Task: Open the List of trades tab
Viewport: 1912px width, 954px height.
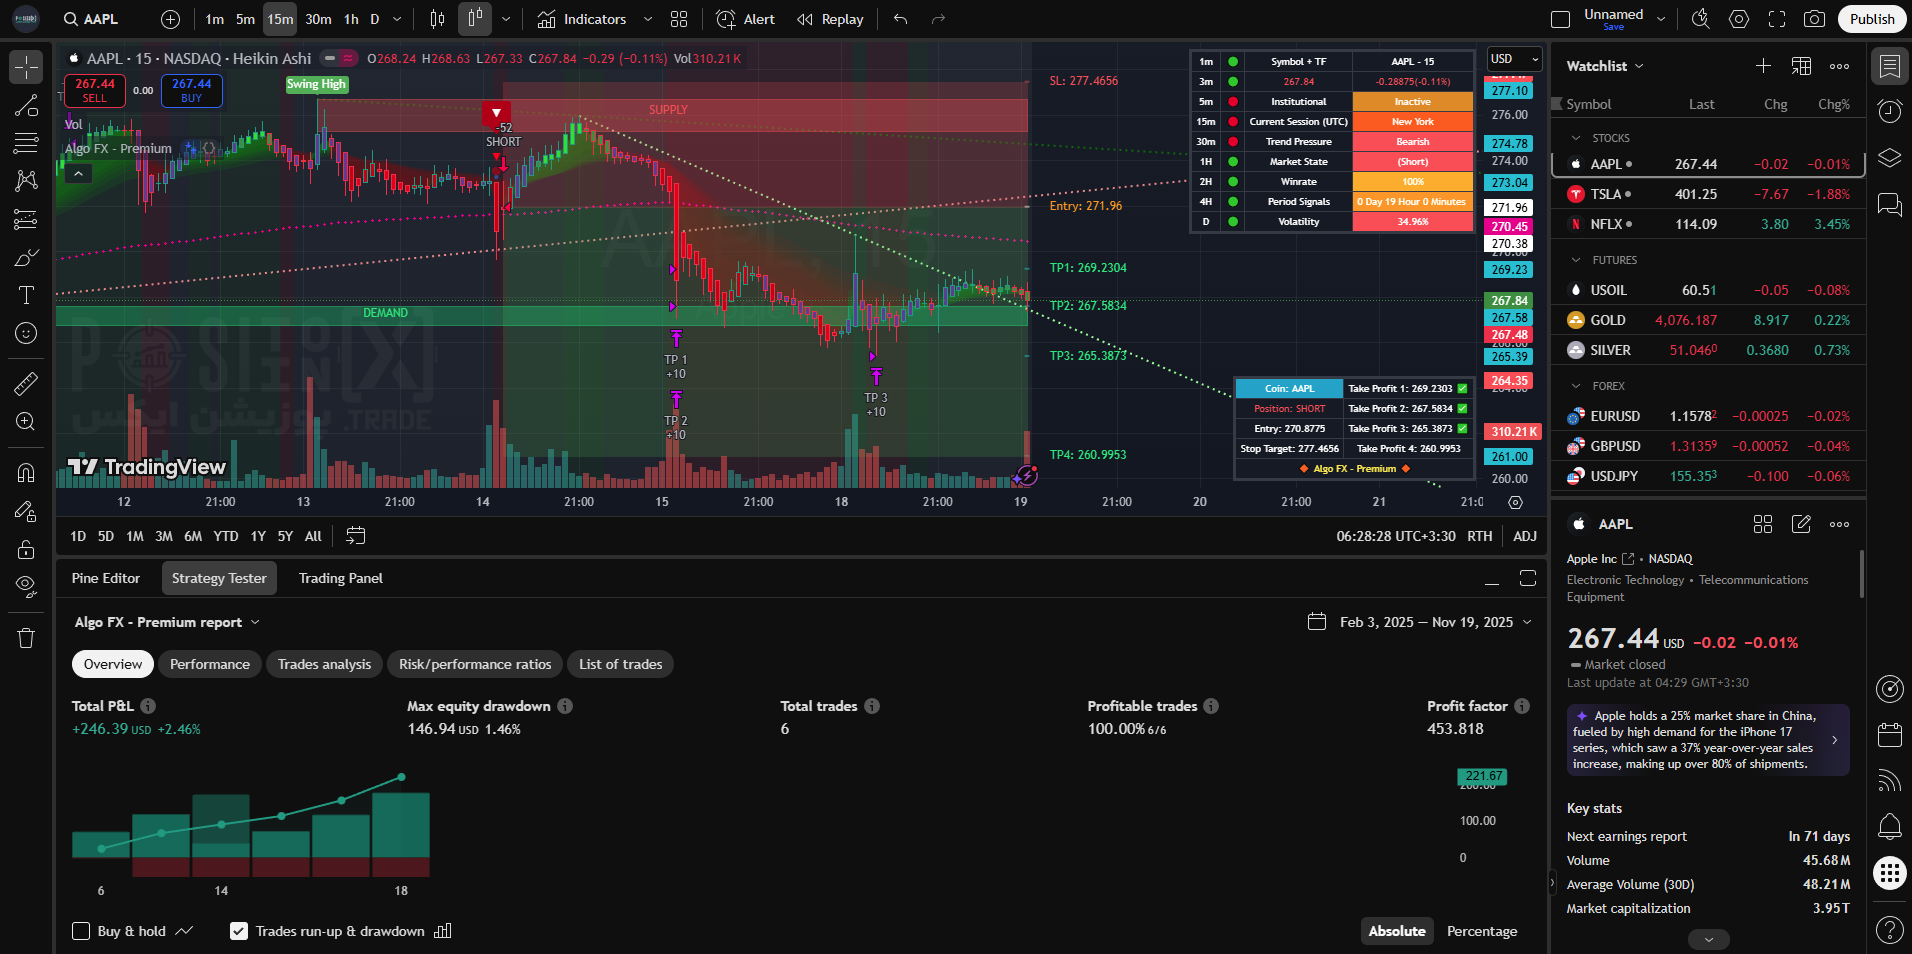Action: tap(620, 664)
